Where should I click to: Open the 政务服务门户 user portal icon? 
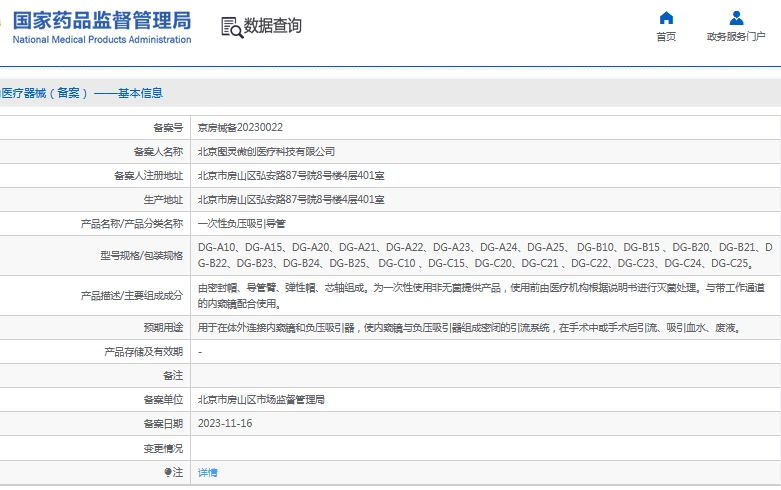click(736, 18)
